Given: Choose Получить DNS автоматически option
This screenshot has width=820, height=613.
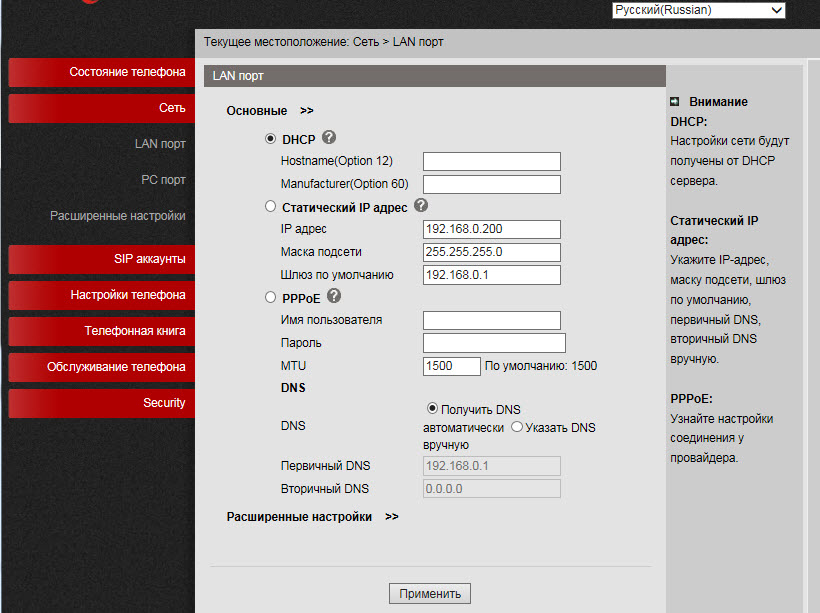Looking at the screenshot, I should pyautogui.click(x=432, y=408).
